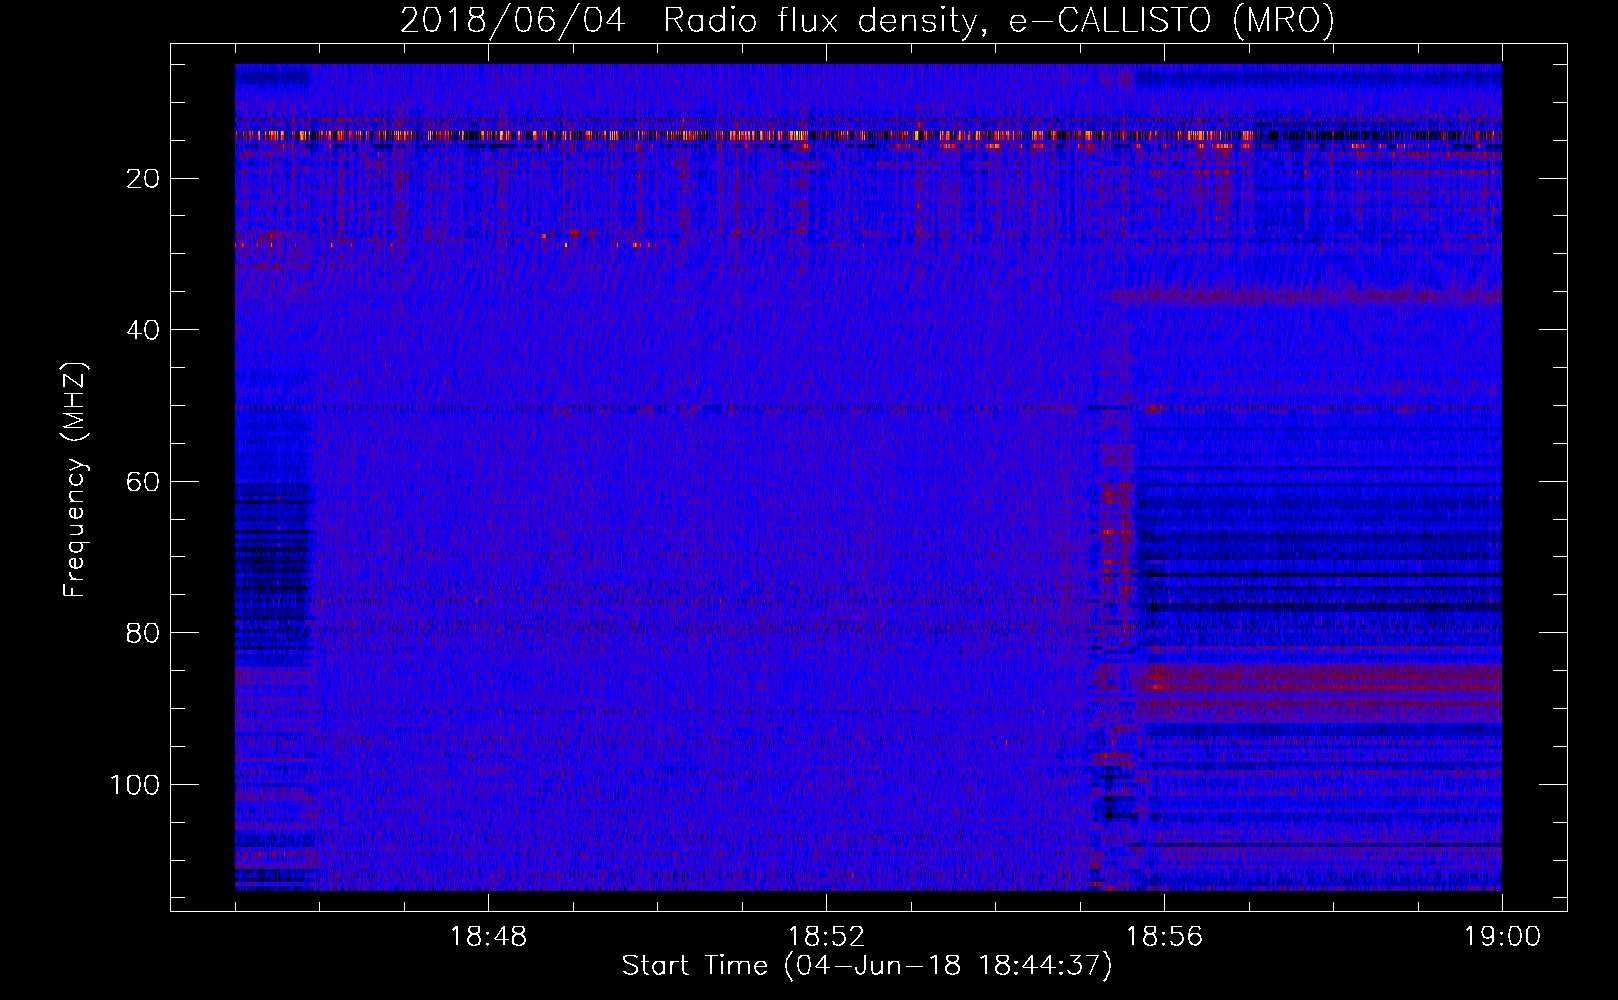Click the bright orange interference line near 15 MHz
Image resolution: width=1618 pixels, height=1000 pixels.
[x=868, y=135]
